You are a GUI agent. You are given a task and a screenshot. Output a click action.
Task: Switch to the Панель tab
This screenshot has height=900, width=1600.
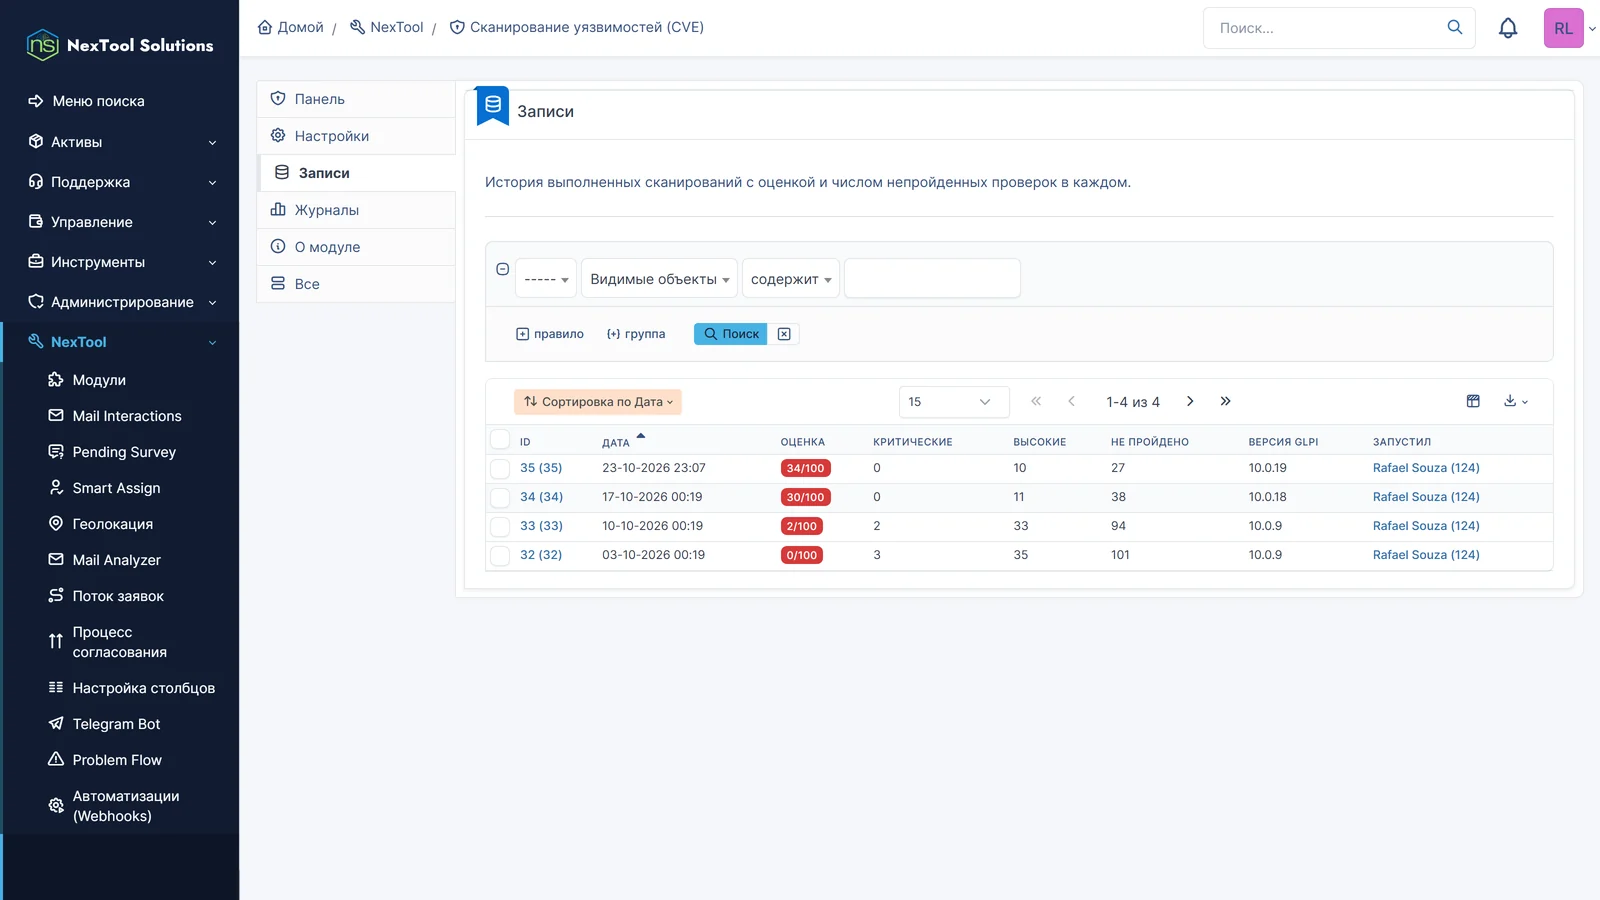coord(356,99)
